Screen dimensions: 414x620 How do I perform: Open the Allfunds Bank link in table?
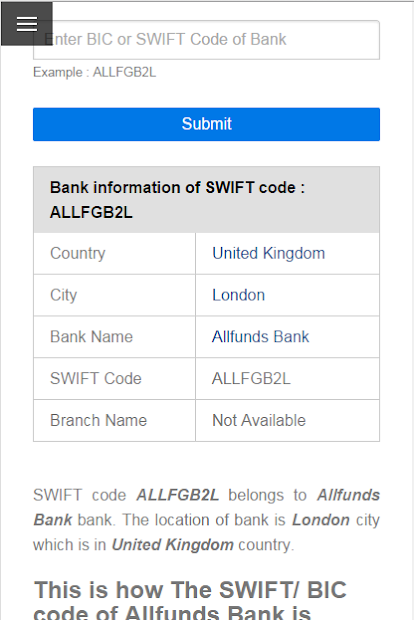click(260, 337)
